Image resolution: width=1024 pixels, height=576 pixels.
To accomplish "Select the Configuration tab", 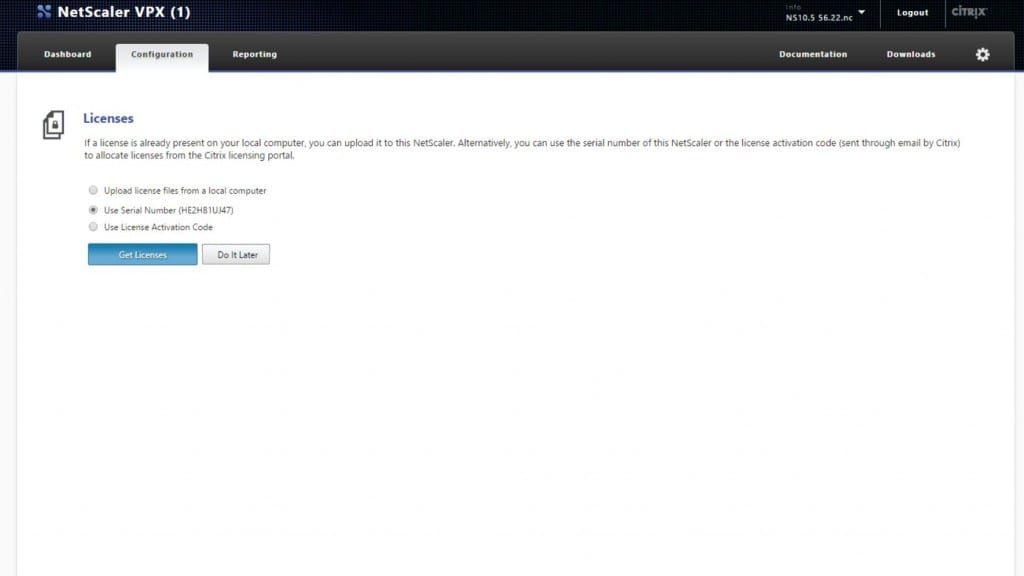I will (x=161, y=54).
